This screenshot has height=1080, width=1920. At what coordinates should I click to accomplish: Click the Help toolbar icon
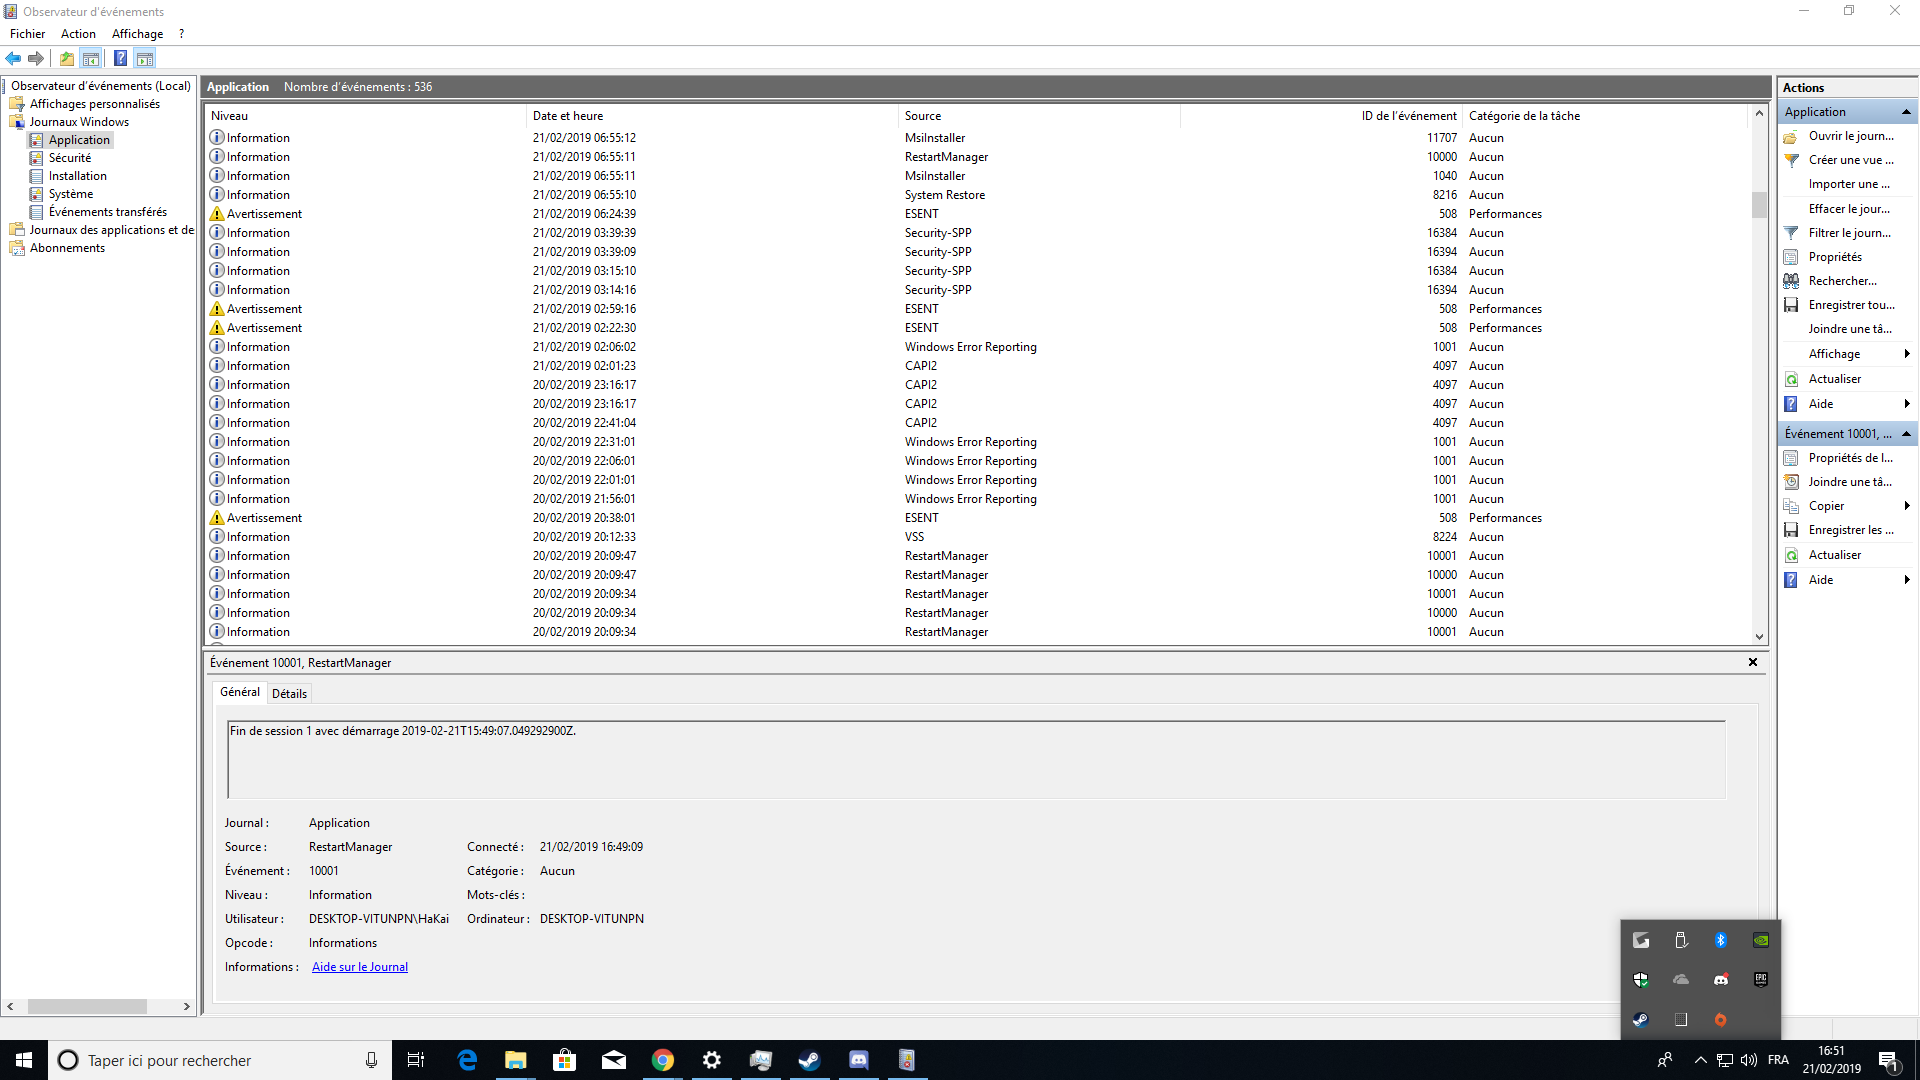pyautogui.click(x=120, y=58)
